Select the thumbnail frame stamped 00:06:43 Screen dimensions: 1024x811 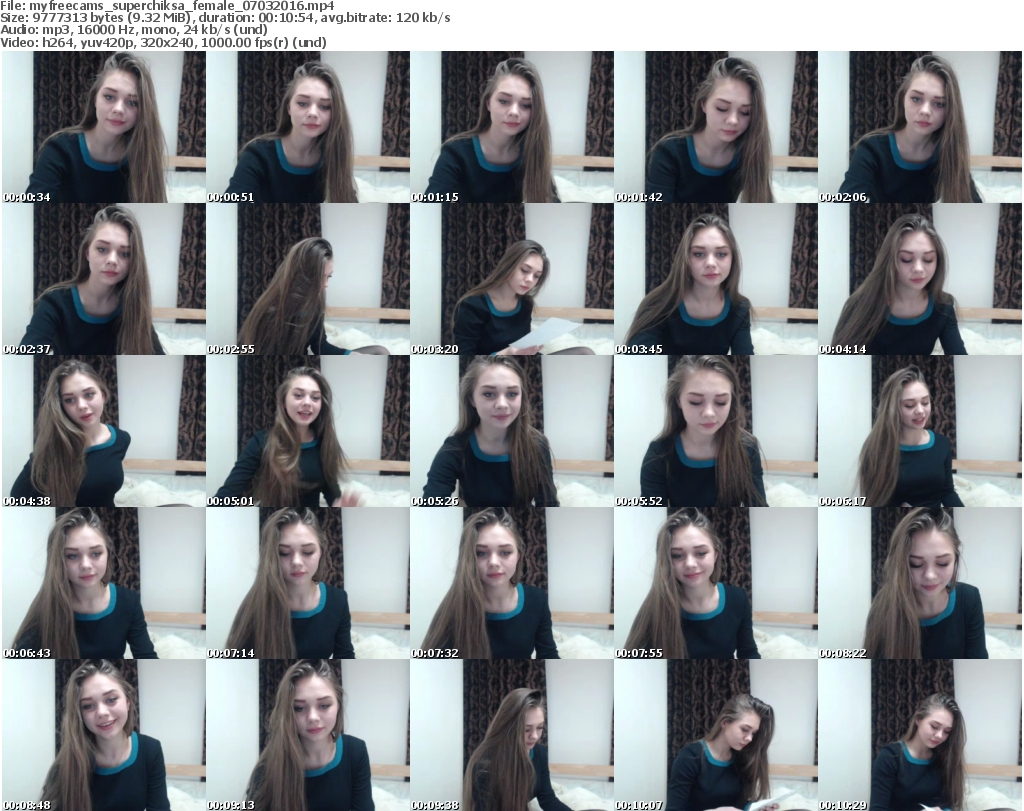pyautogui.click(x=104, y=584)
